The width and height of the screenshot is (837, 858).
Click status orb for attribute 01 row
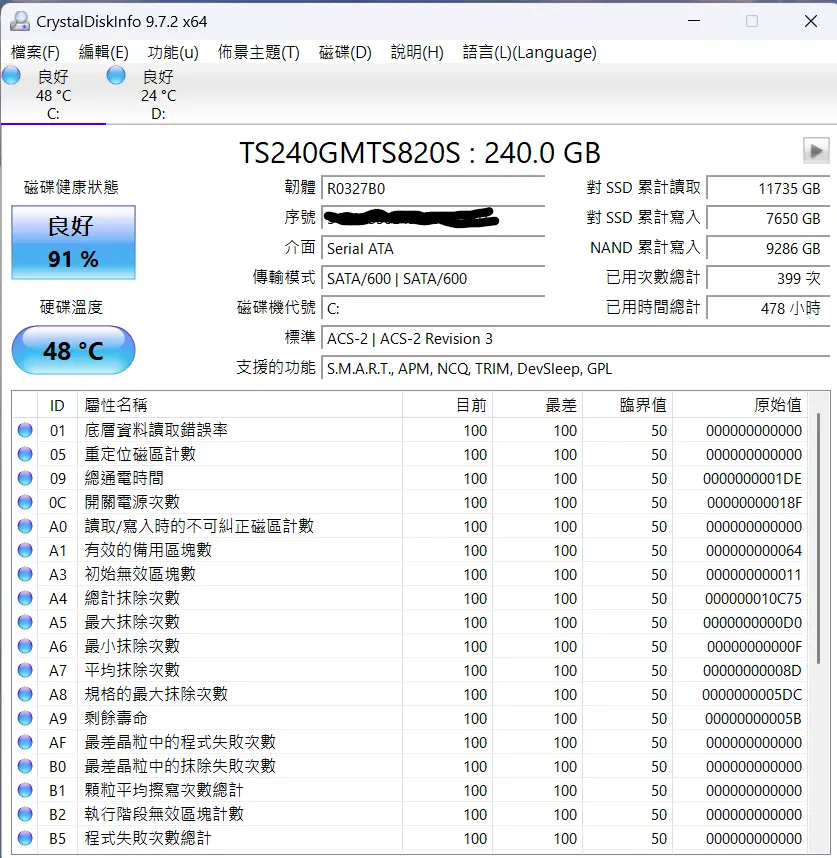point(25,430)
